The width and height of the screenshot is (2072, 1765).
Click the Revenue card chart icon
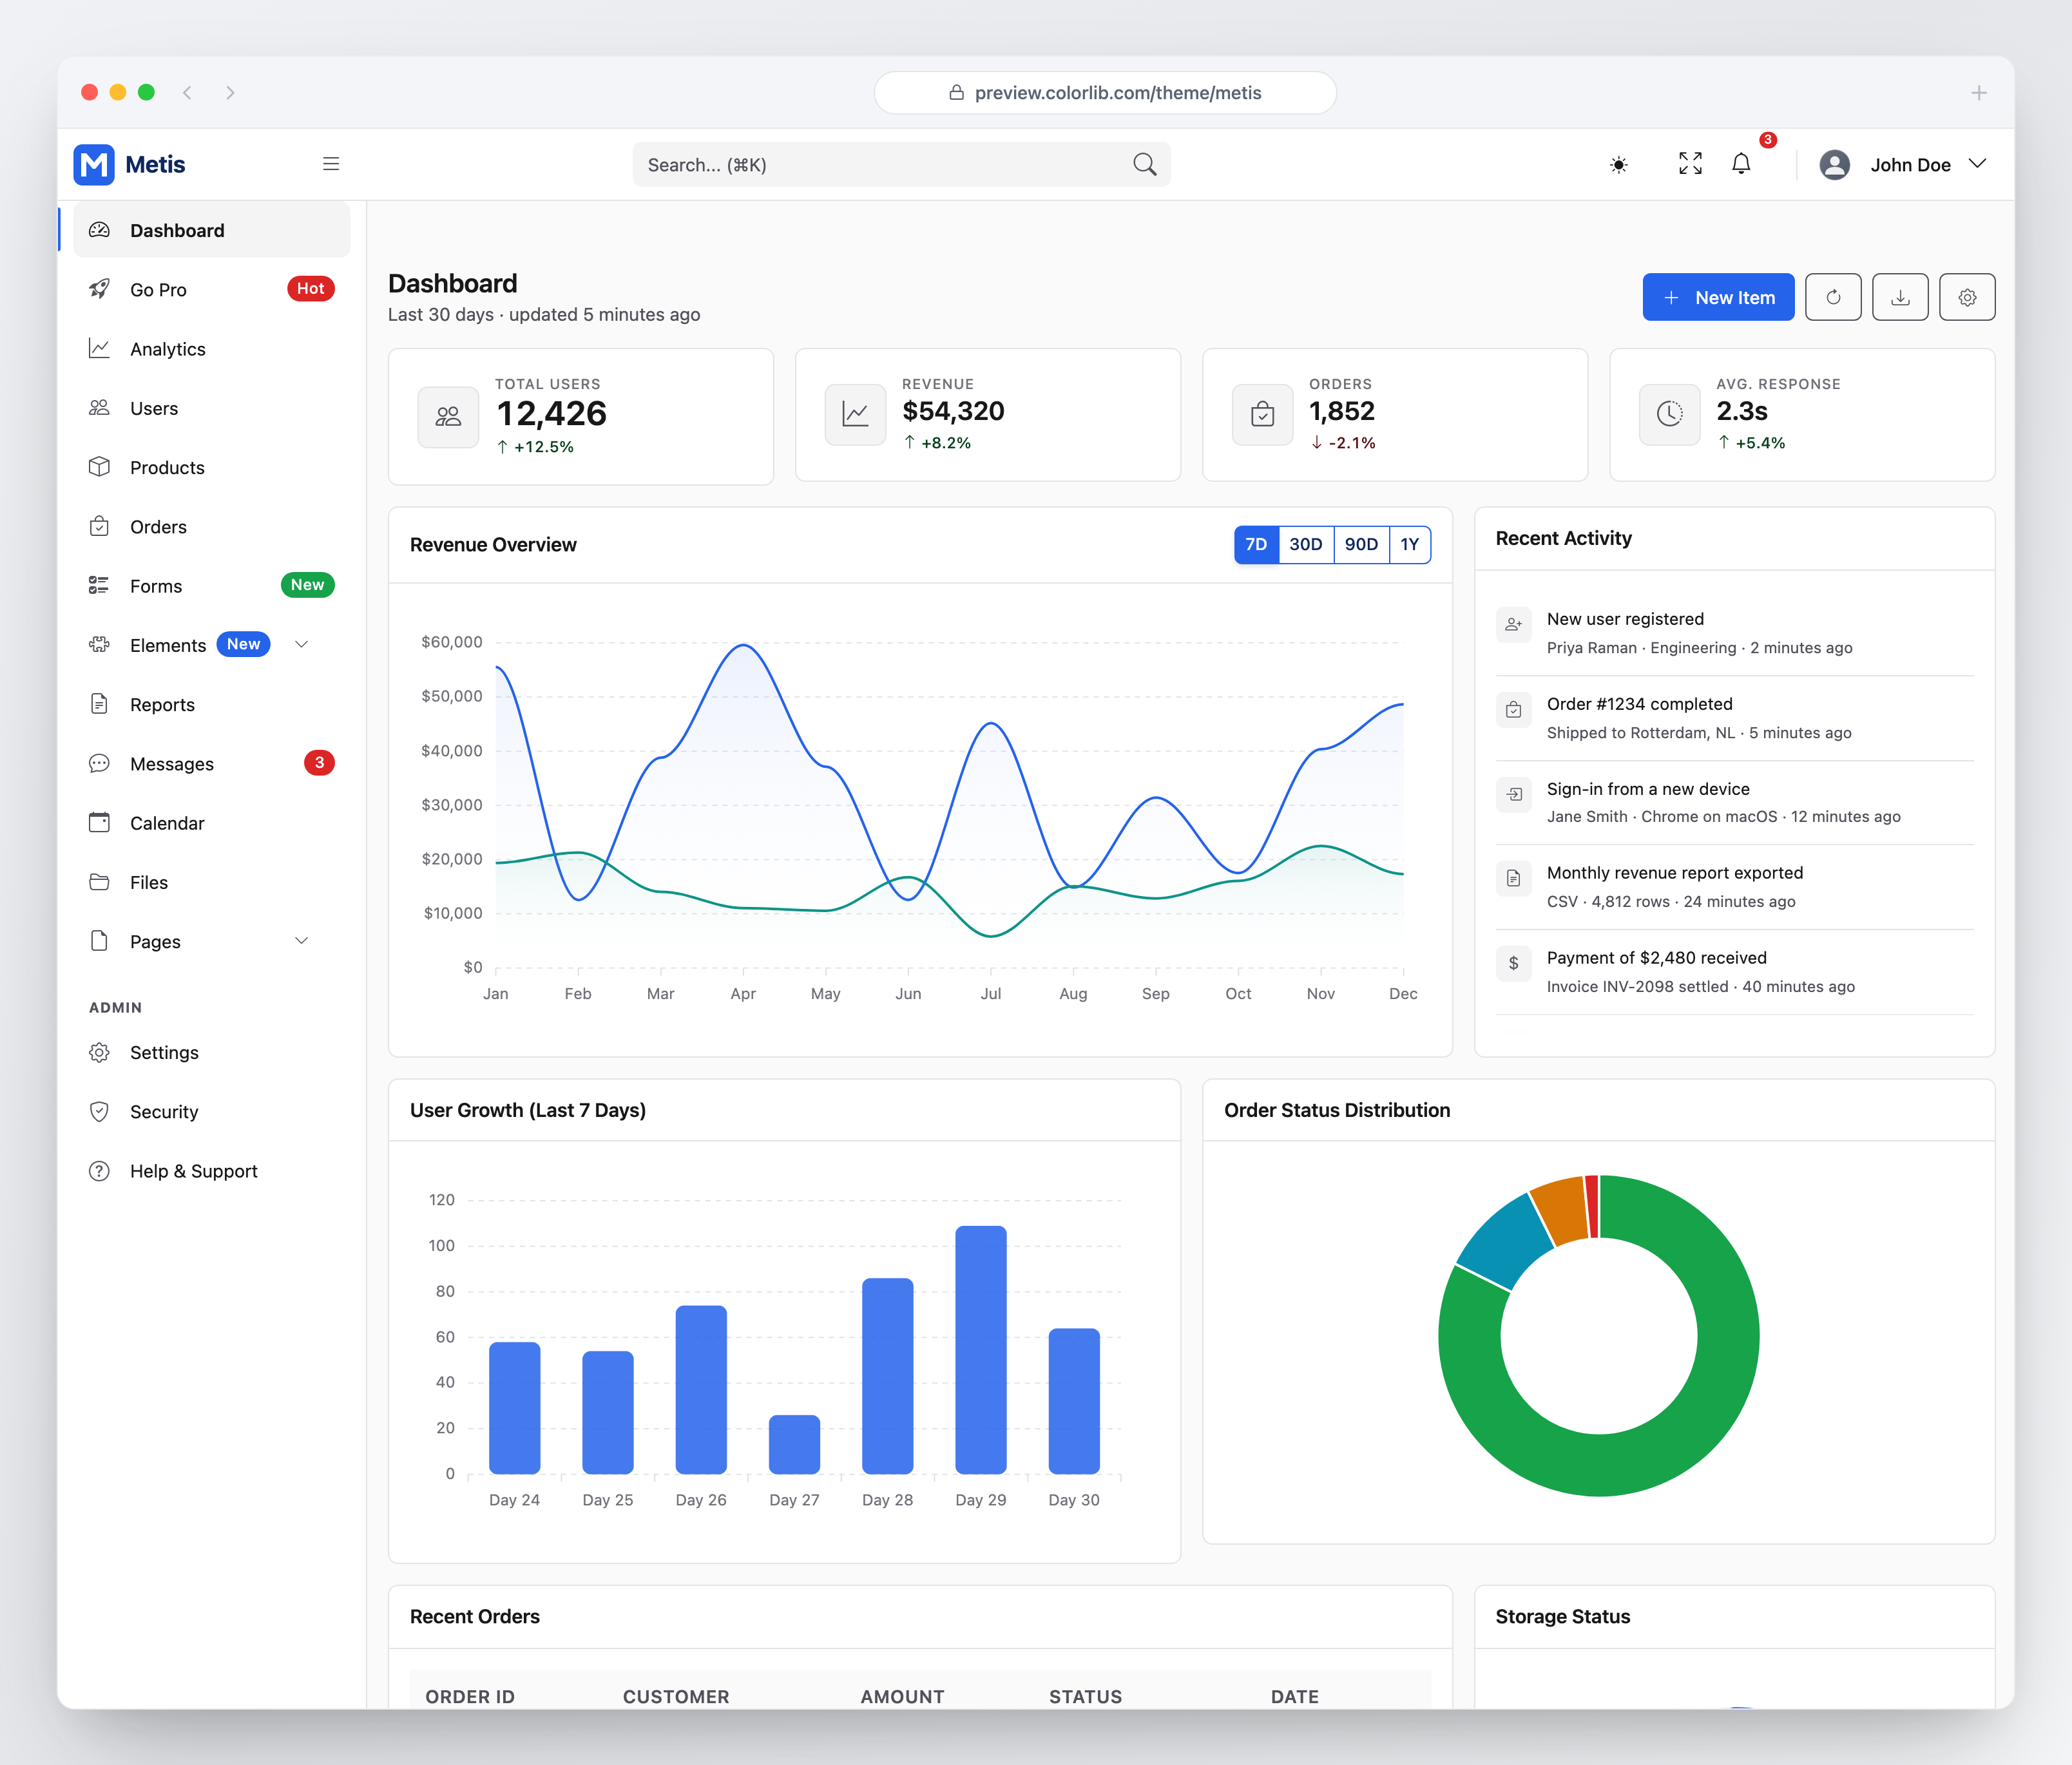(855, 414)
